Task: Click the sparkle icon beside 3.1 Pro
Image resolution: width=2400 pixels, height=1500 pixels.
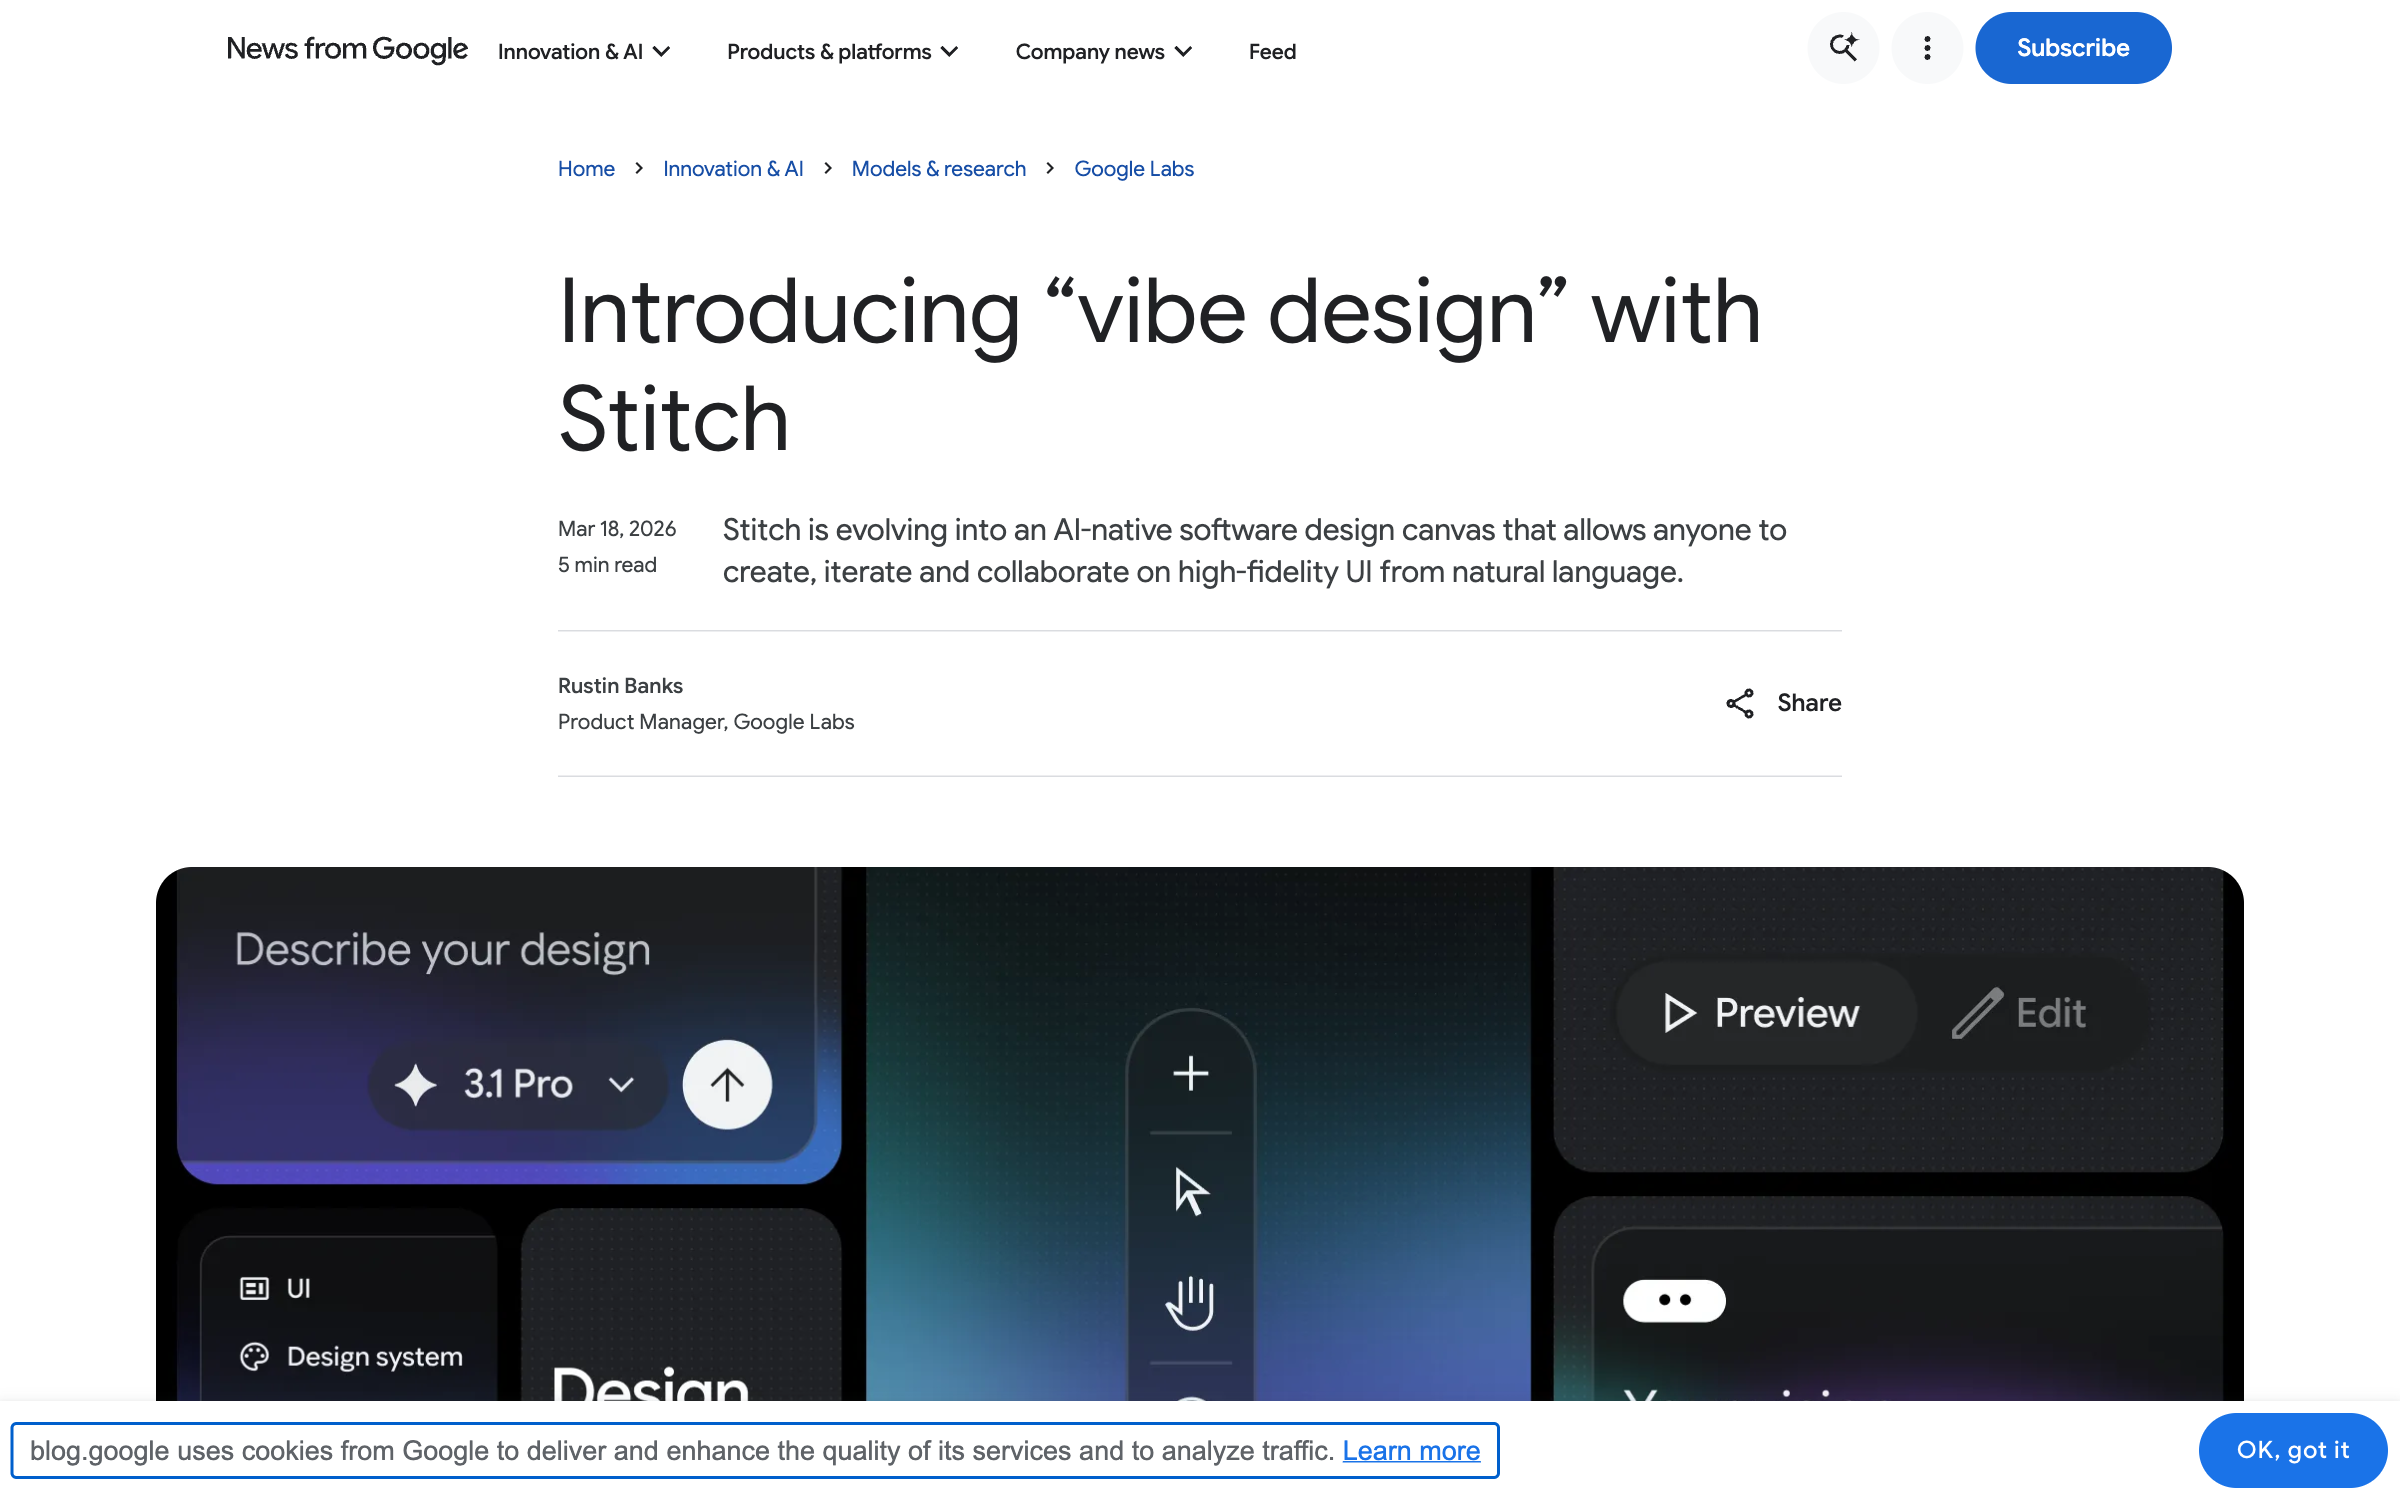Action: pyautogui.click(x=415, y=1085)
